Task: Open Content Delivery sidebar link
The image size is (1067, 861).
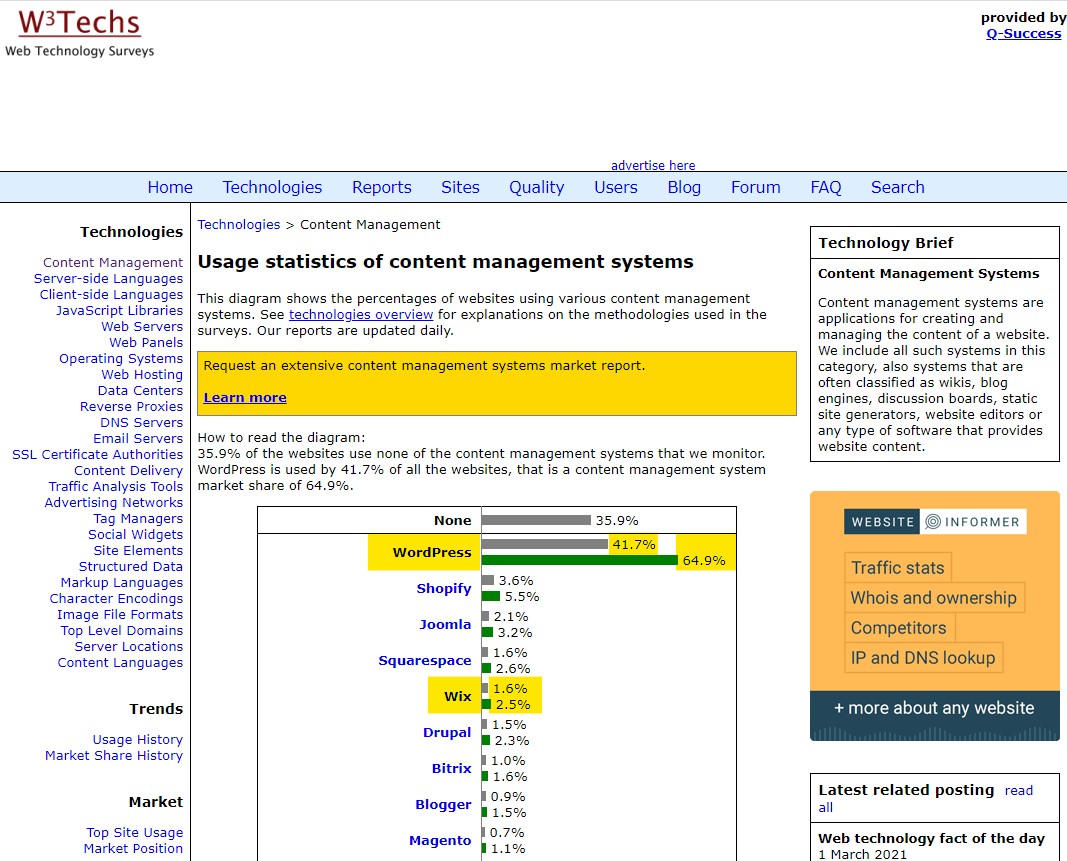Action: [x=129, y=470]
